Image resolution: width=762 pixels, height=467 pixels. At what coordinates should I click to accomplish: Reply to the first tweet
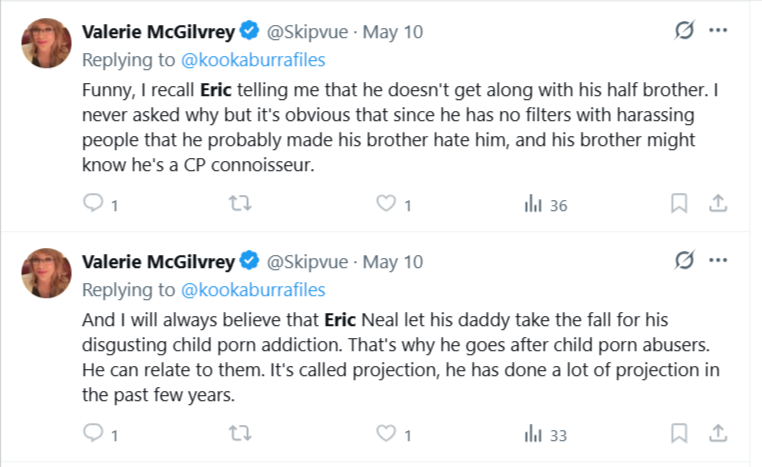[x=93, y=205]
